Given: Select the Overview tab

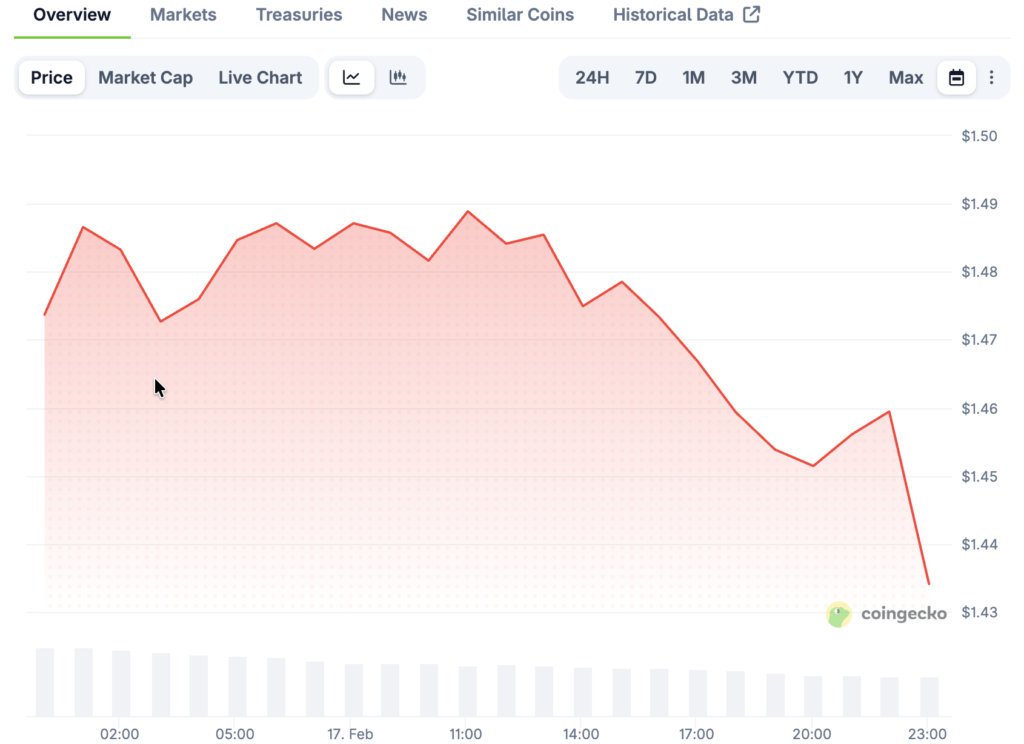Looking at the screenshot, I should click(x=72, y=15).
